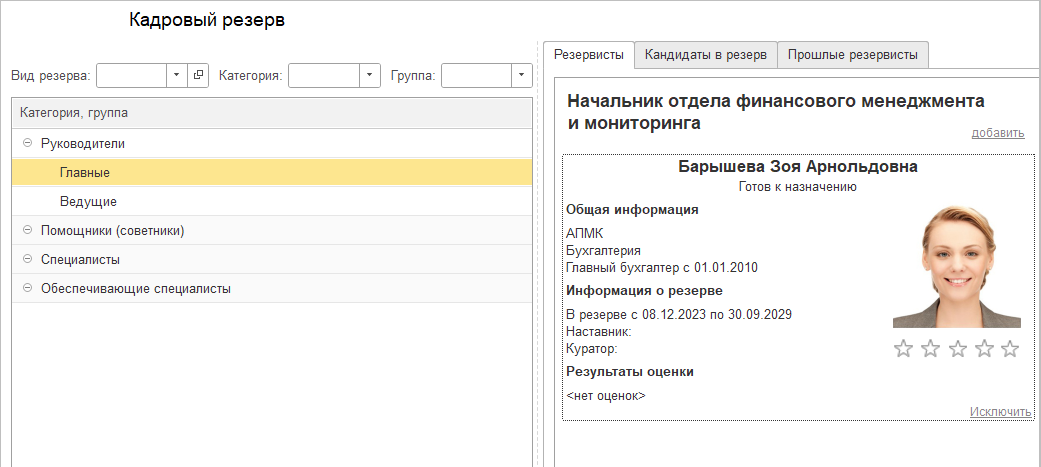Expand the Специалисты category

[x=27, y=260]
